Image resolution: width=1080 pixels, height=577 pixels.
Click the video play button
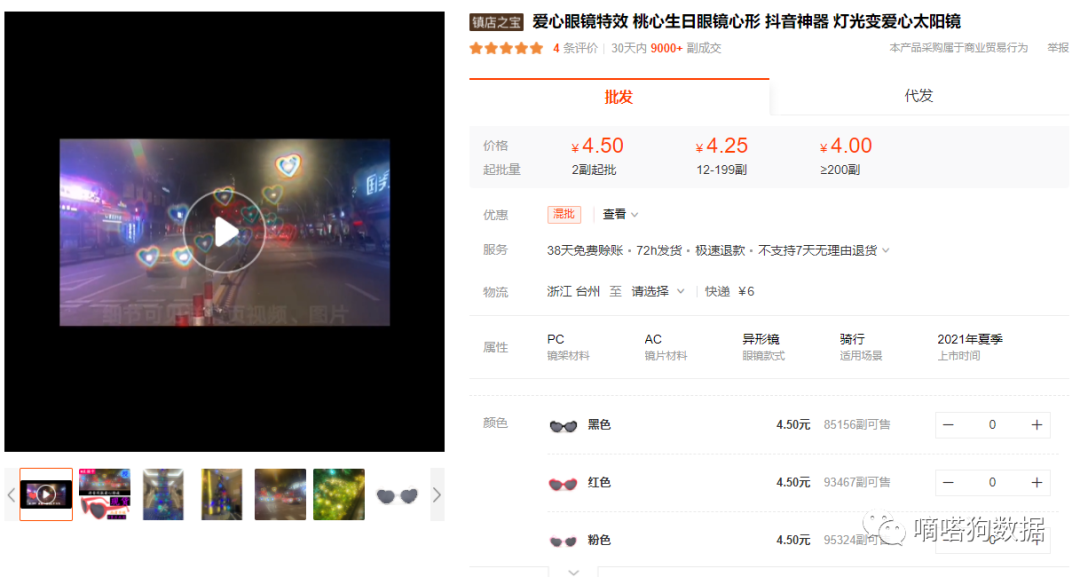[x=227, y=231]
